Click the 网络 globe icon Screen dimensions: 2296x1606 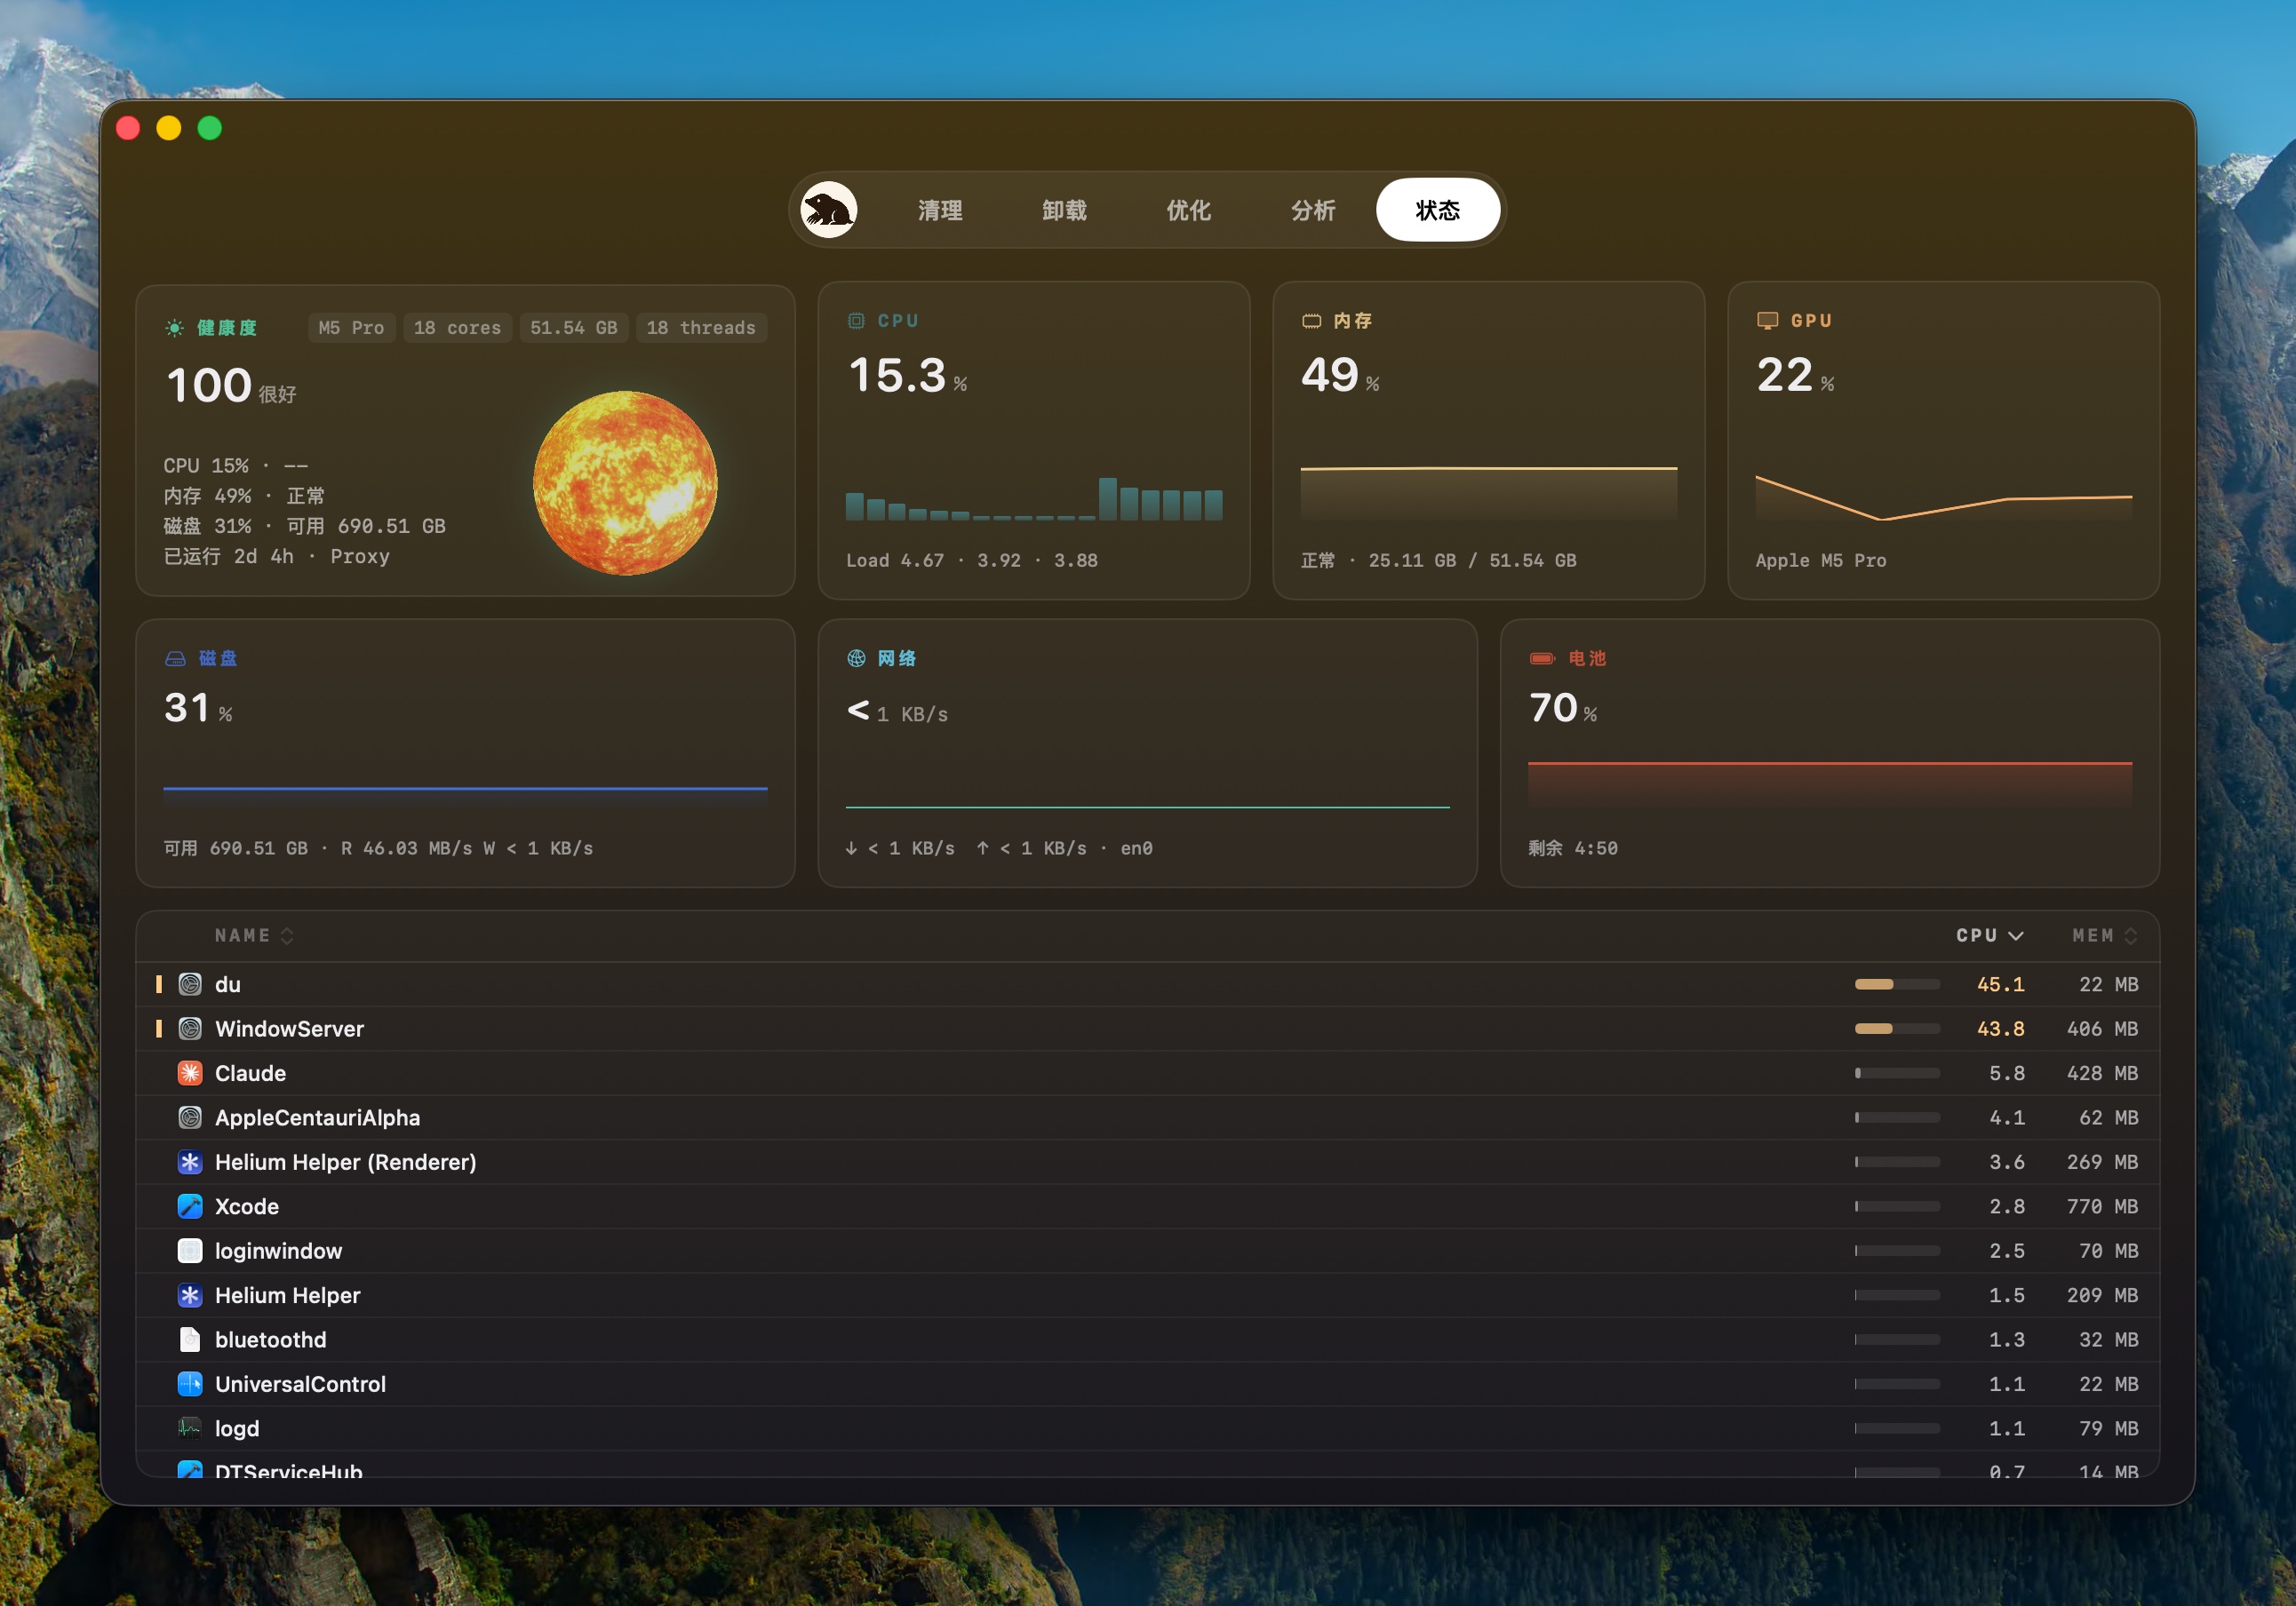[856, 658]
